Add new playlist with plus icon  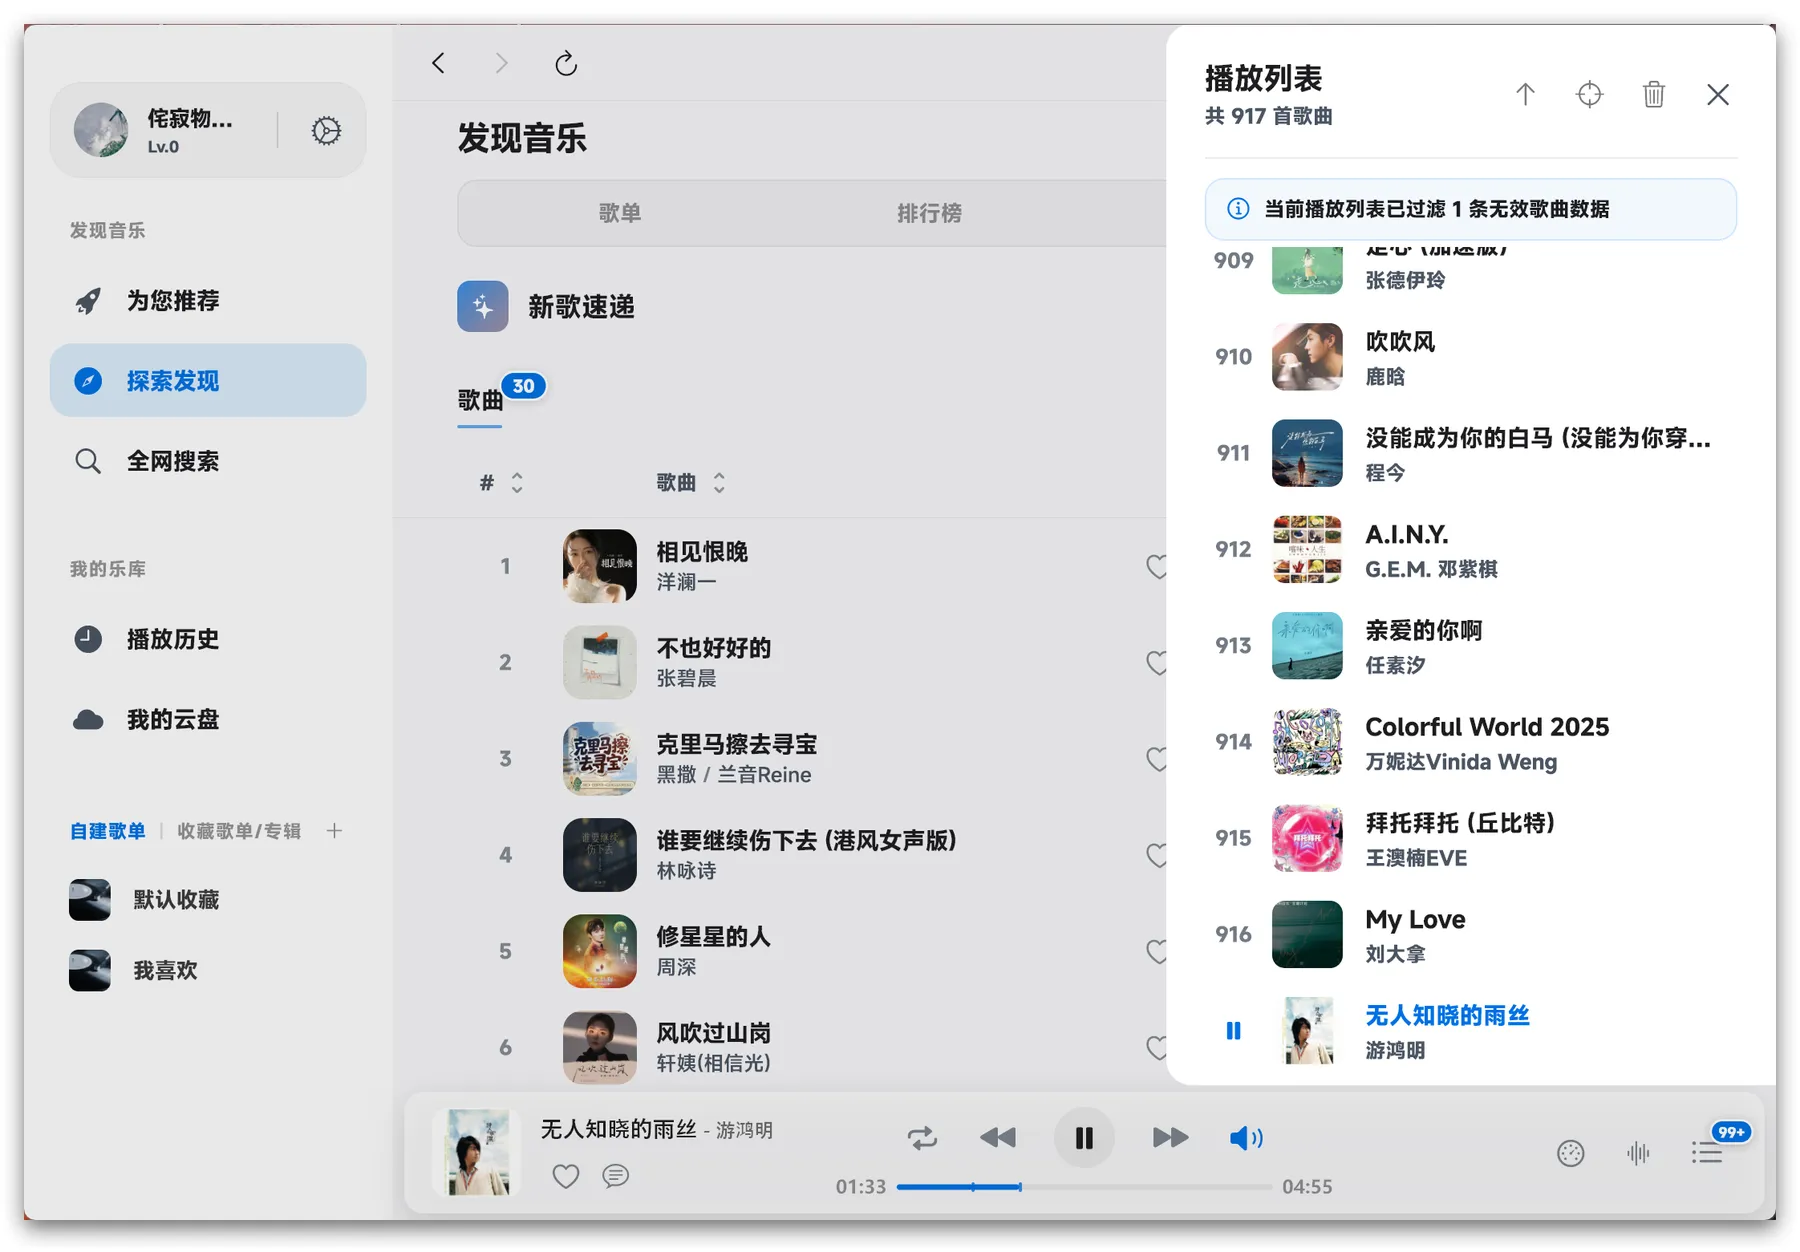tap(335, 831)
